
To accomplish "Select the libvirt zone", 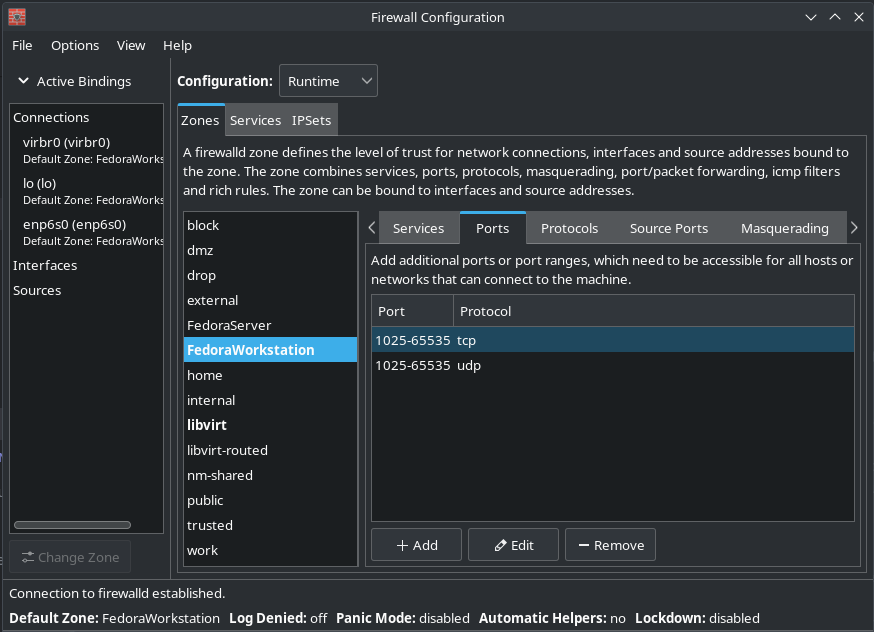I will [x=207, y=425].
